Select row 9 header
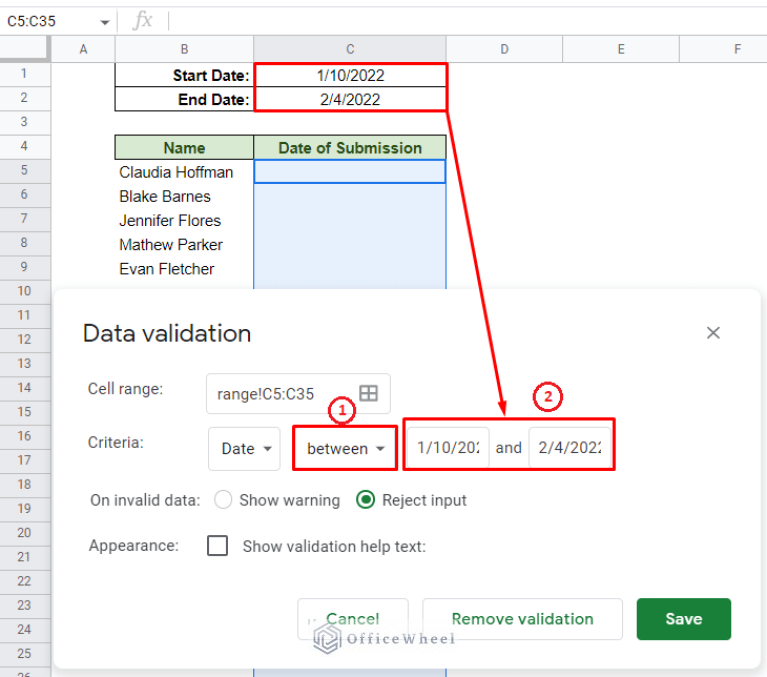Image resolution: width=767 pixels, height=677 pixels. click(x=24, y=267)
